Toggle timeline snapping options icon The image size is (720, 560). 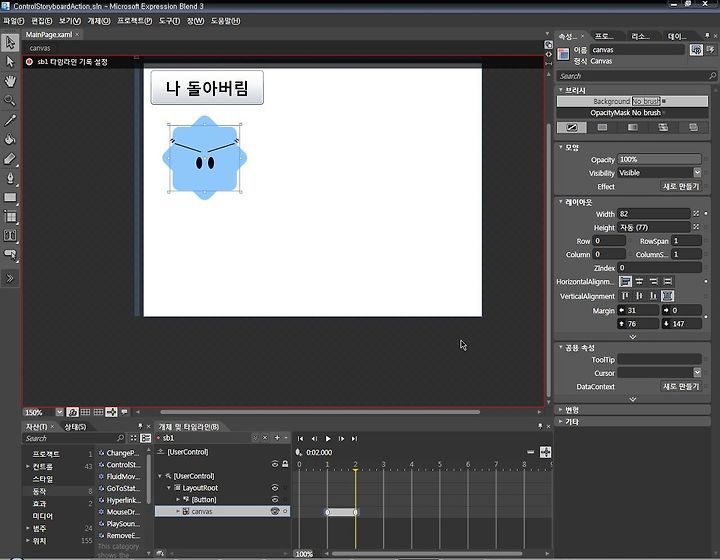[546, 452]
